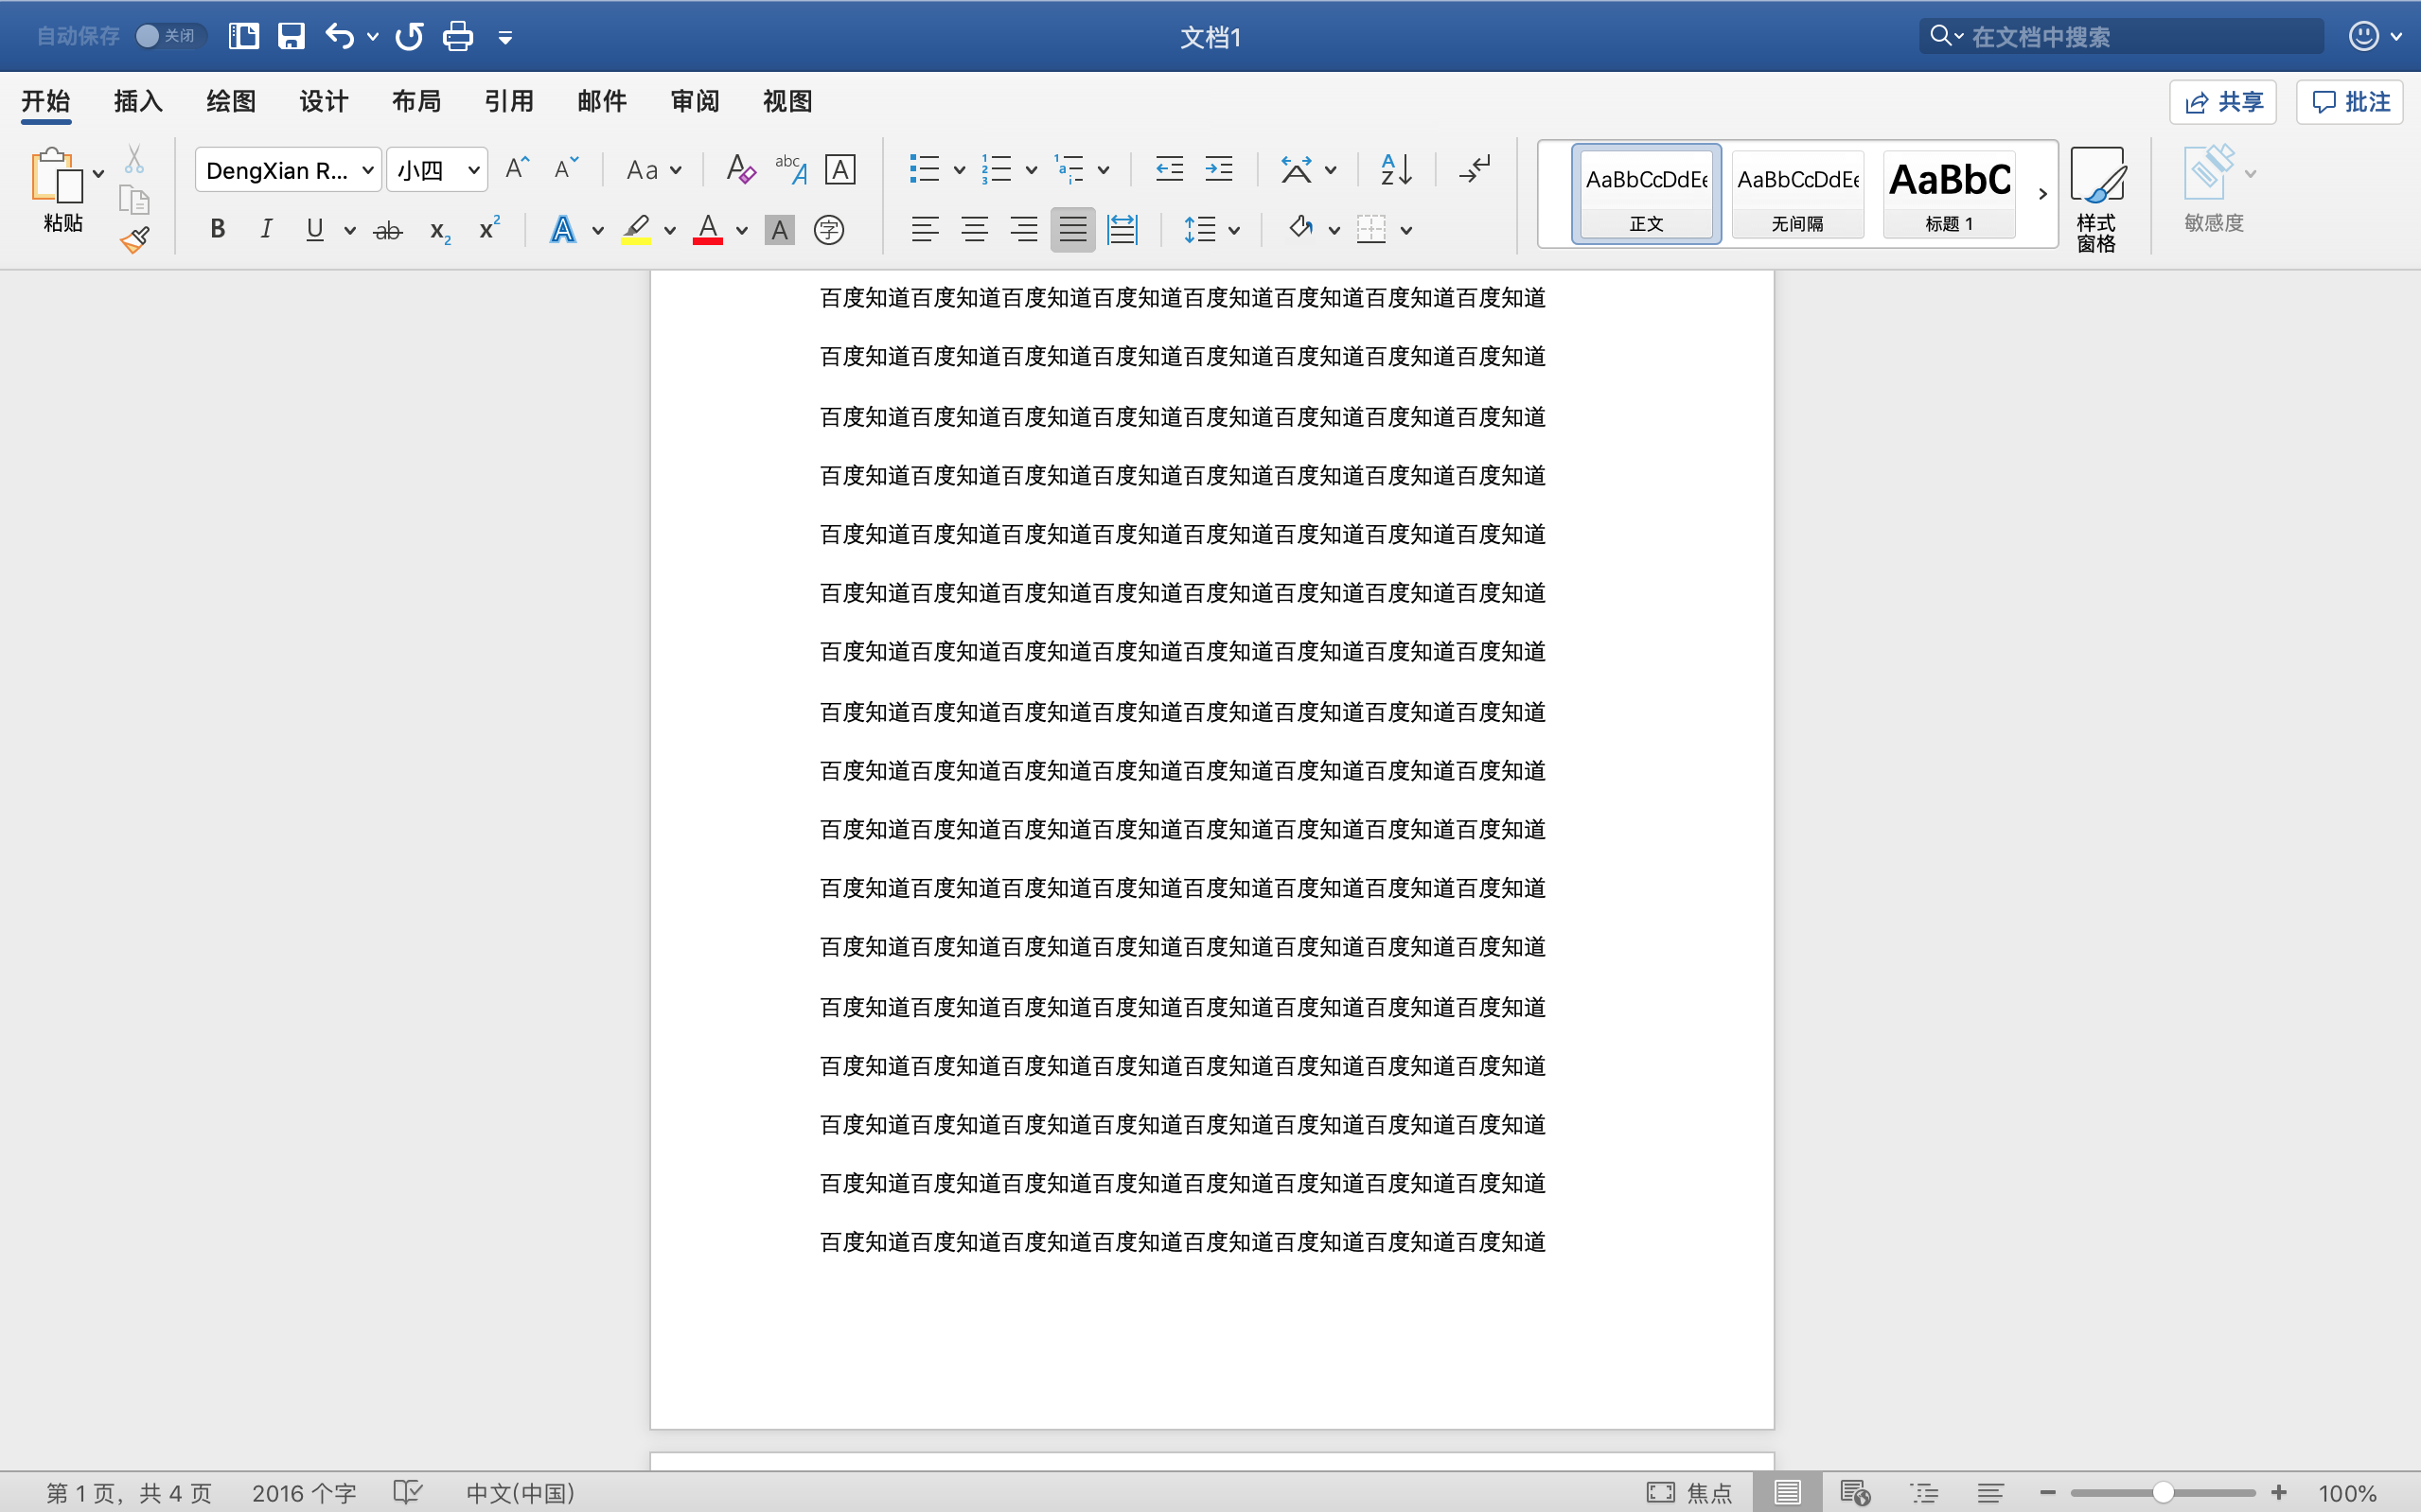Open the Design ribbon tab
Screen dimensions: 2421x1512
tap(324, 101)
